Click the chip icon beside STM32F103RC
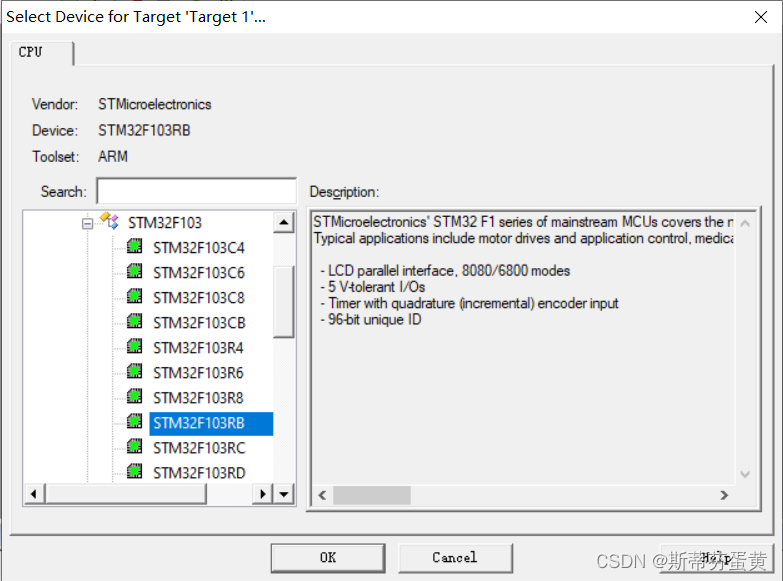Viewport: 783px width, 581px height. point(134,446)
